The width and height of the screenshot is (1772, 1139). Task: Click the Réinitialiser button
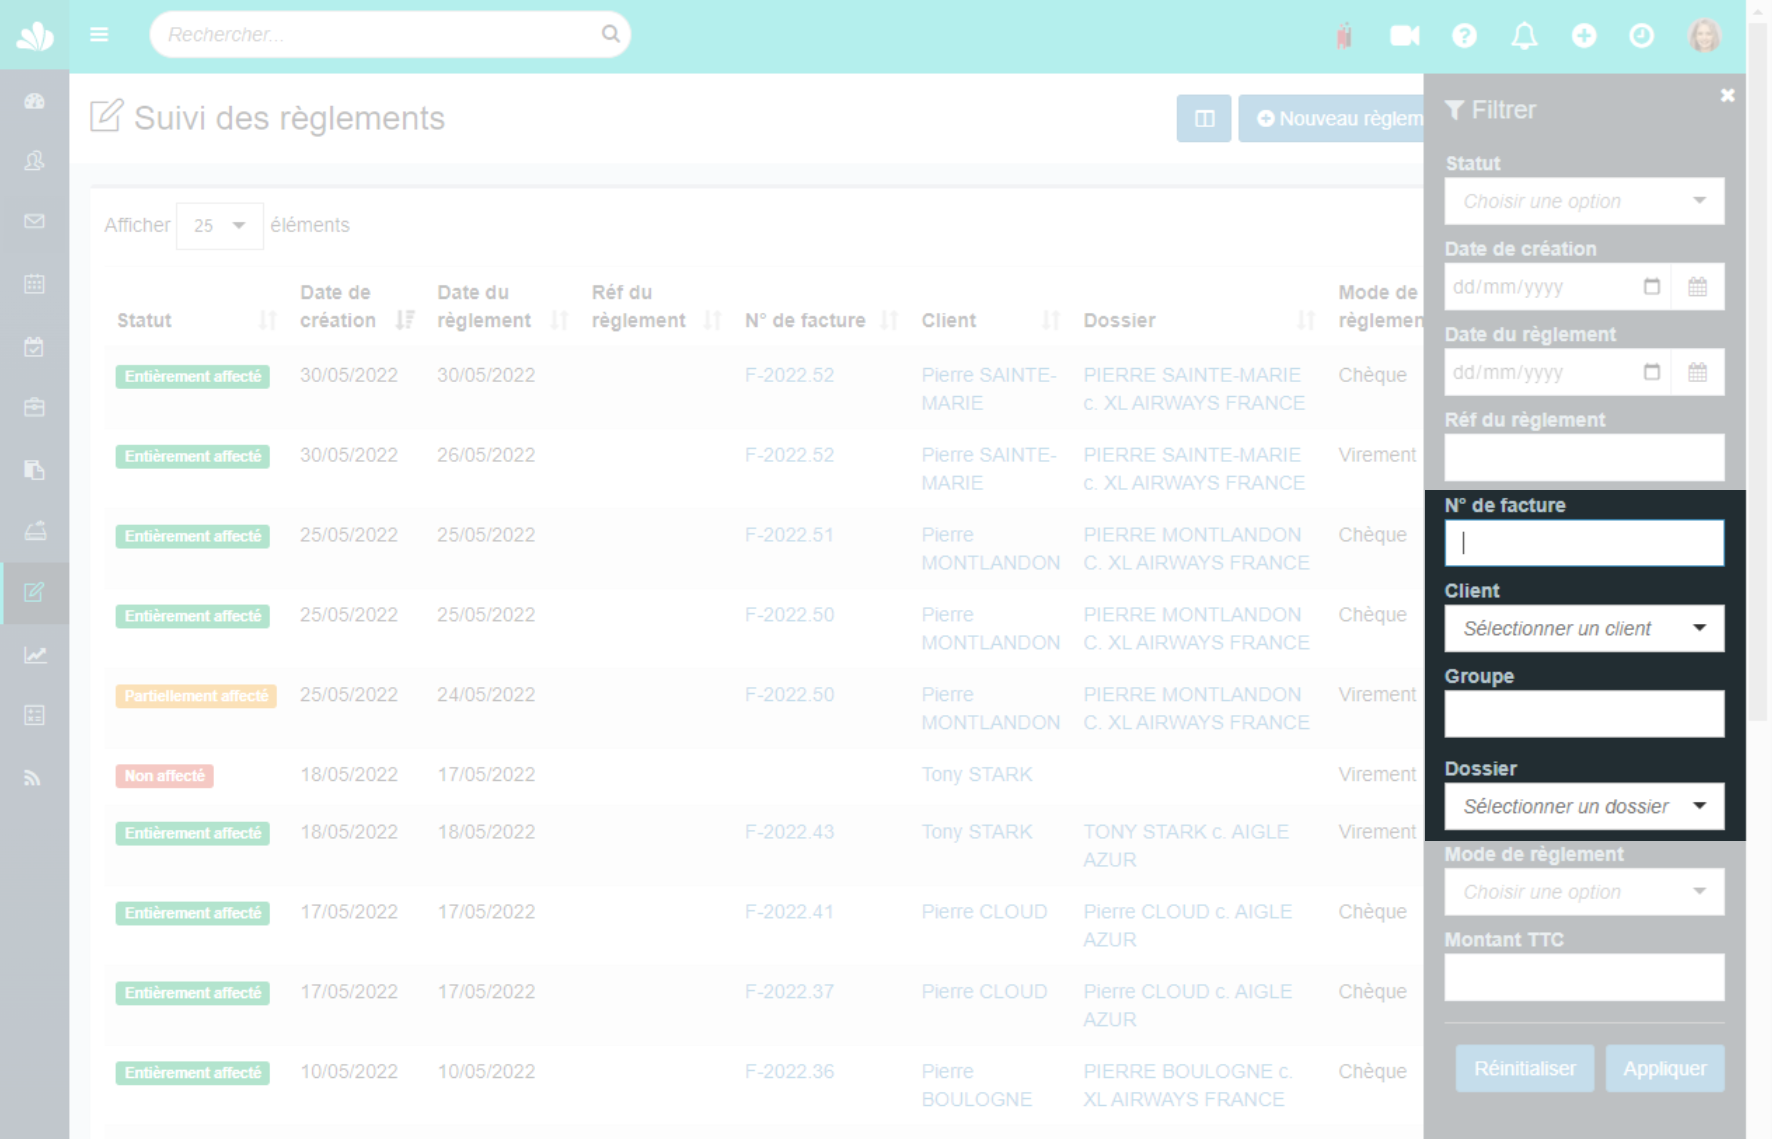tap(1524, 1069)
